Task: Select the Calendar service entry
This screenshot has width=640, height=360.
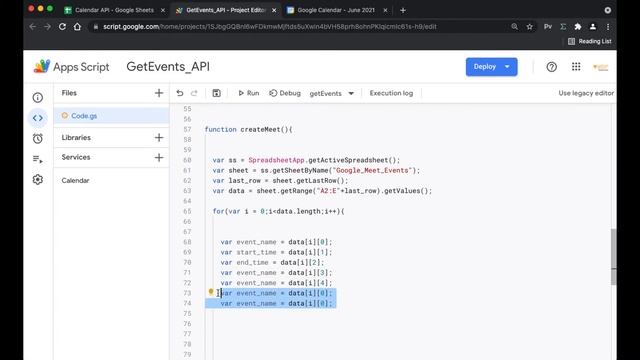Action: coord(75,180)
